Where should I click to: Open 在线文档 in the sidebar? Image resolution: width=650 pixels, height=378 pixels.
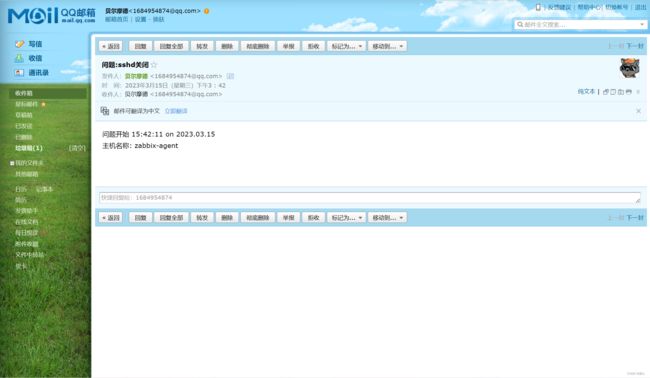[x=27, y=222]
